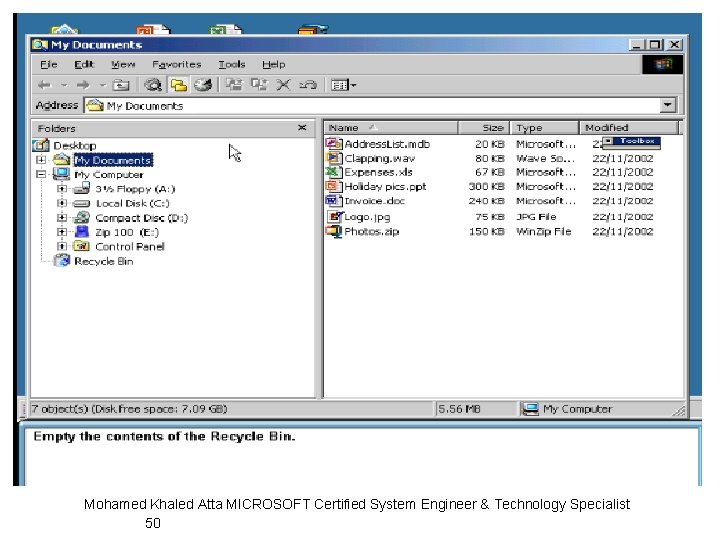Open the History toolbar button

point(202,85)
